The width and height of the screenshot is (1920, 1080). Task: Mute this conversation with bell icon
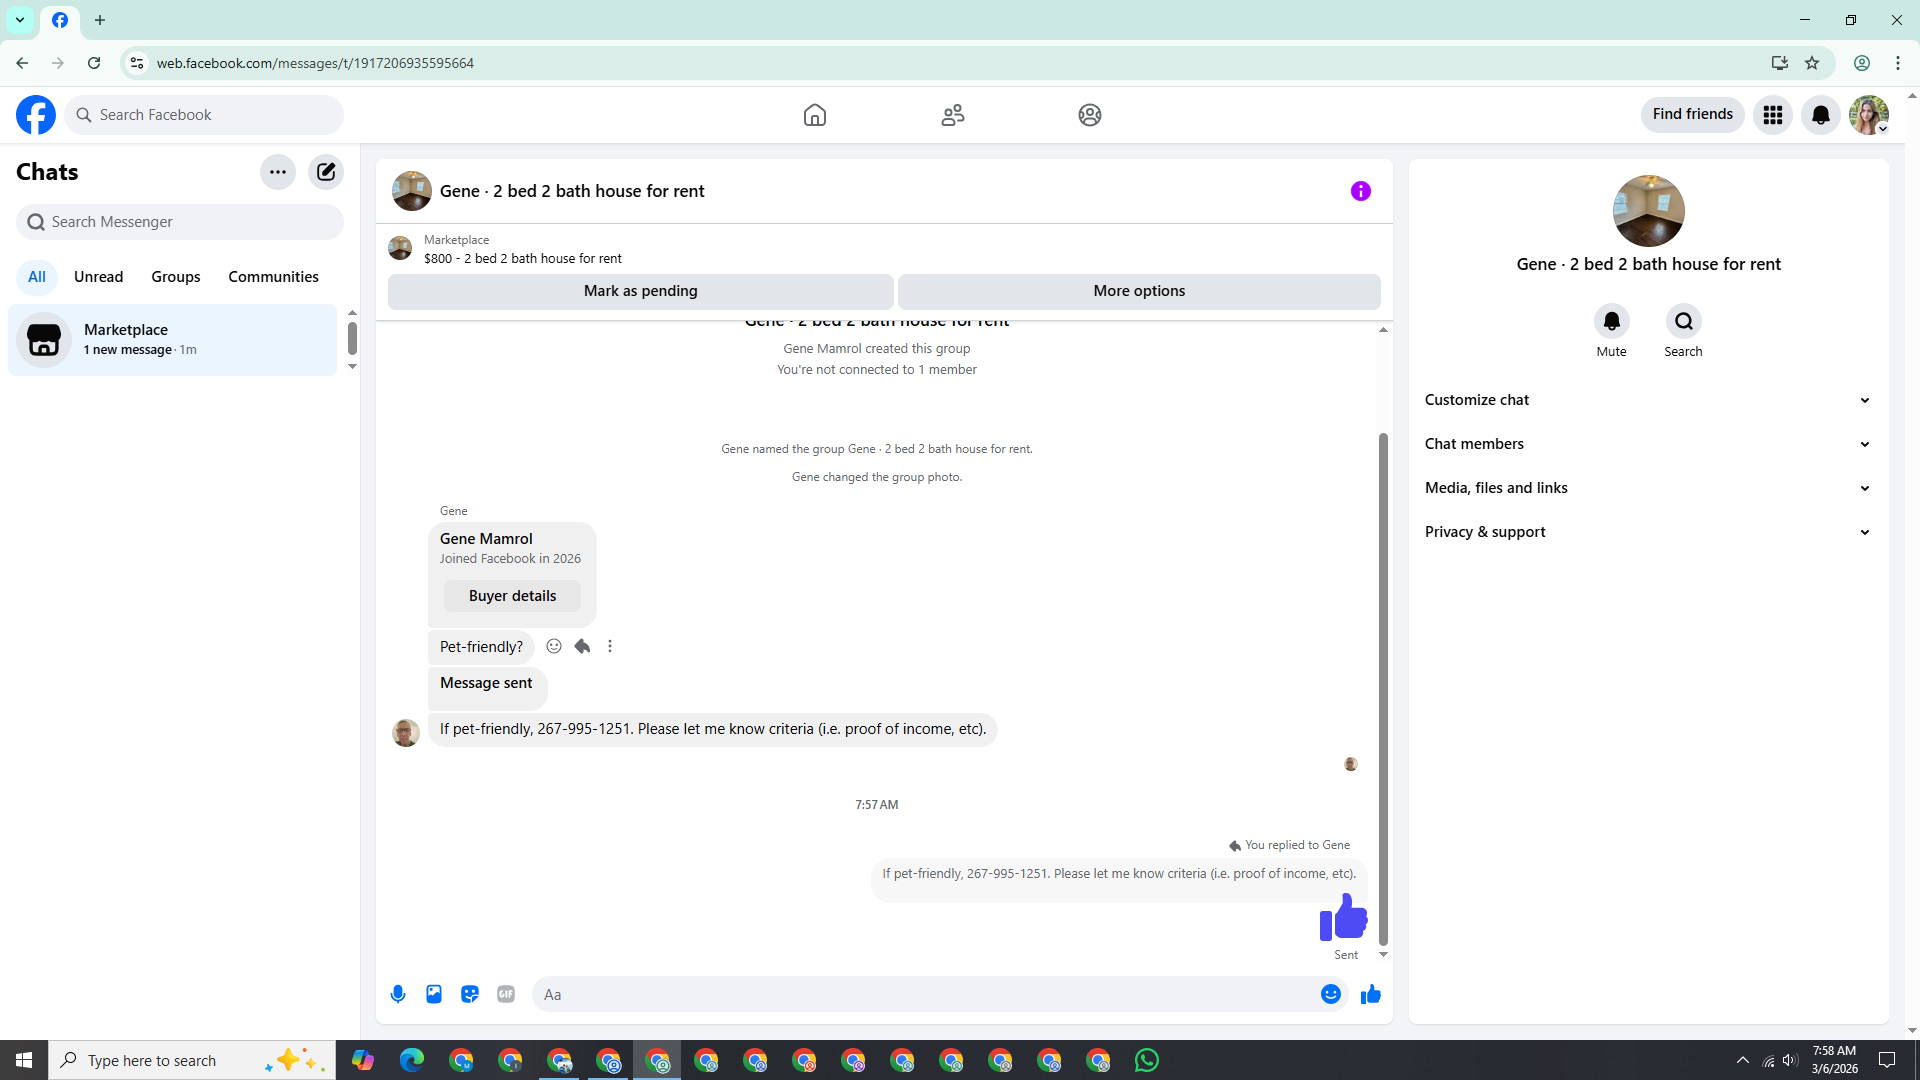pyautogui.click(x=1611, y=321)
